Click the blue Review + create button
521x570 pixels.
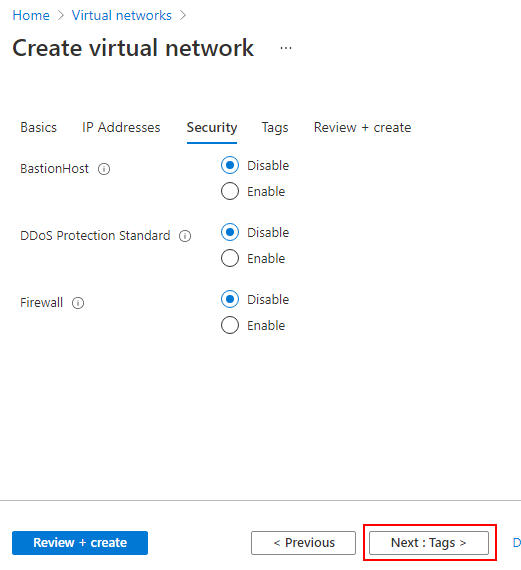(x=80, y=543)
